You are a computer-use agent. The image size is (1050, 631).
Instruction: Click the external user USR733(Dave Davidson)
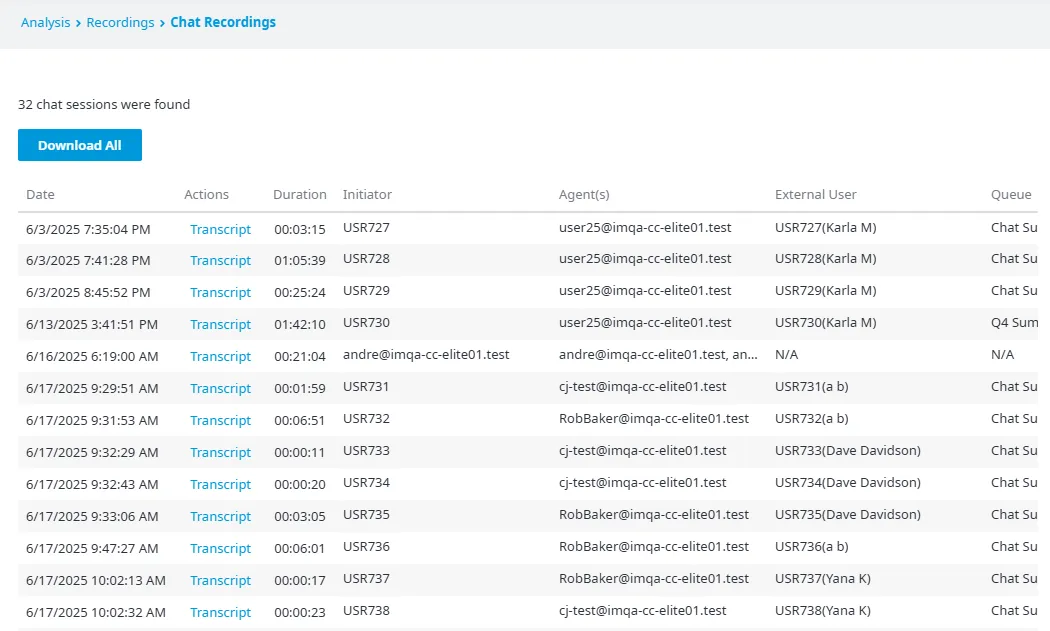848,450
